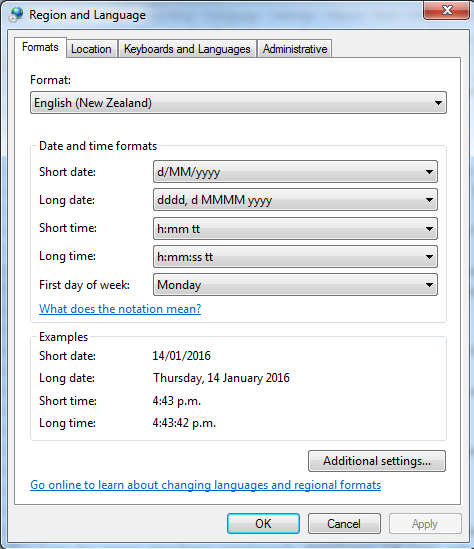Select the example short date 14/01/2016
The image size is (474, 549).
[x=182, y=356]
